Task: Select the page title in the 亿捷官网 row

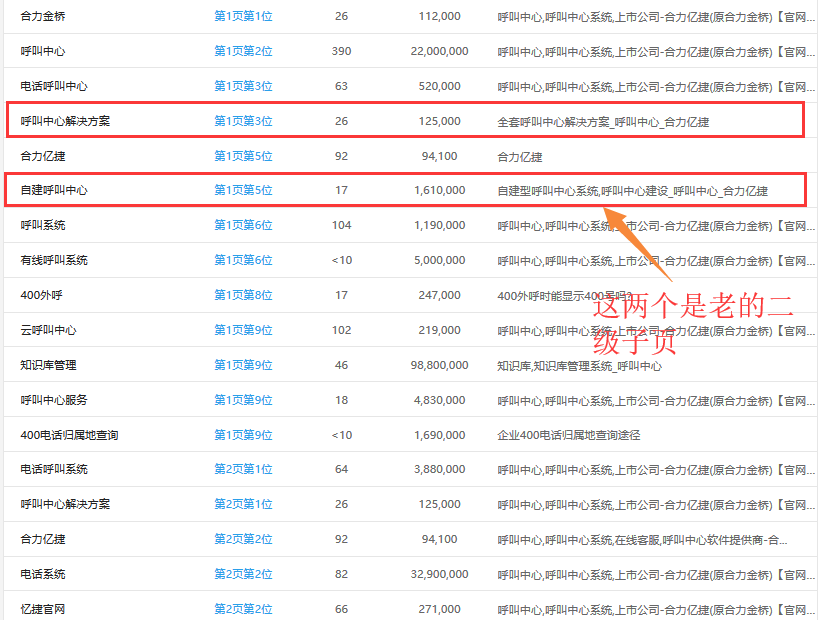Action: 656,610
